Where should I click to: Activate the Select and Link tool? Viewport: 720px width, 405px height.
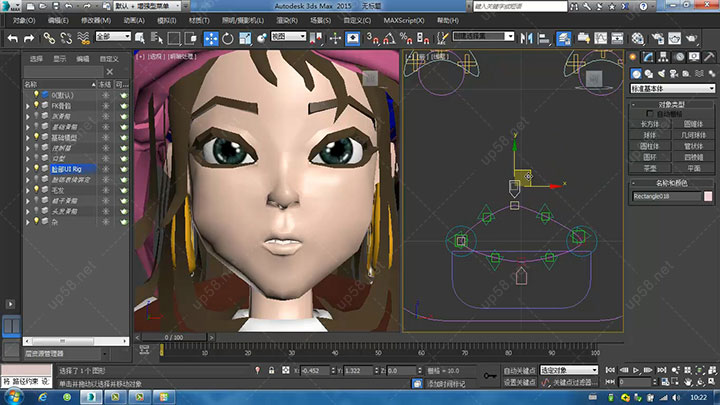point(49,39)
